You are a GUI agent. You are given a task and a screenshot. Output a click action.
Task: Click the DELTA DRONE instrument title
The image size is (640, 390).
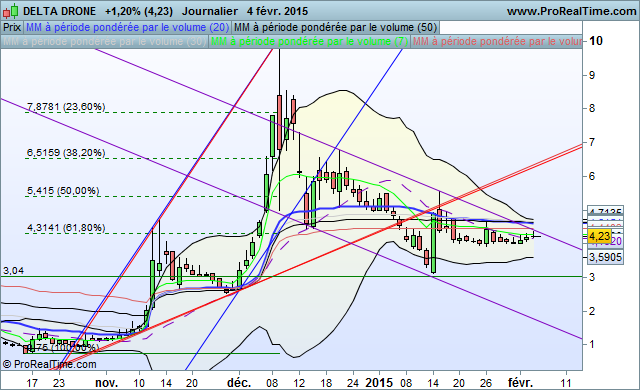[x=60, y=11]
